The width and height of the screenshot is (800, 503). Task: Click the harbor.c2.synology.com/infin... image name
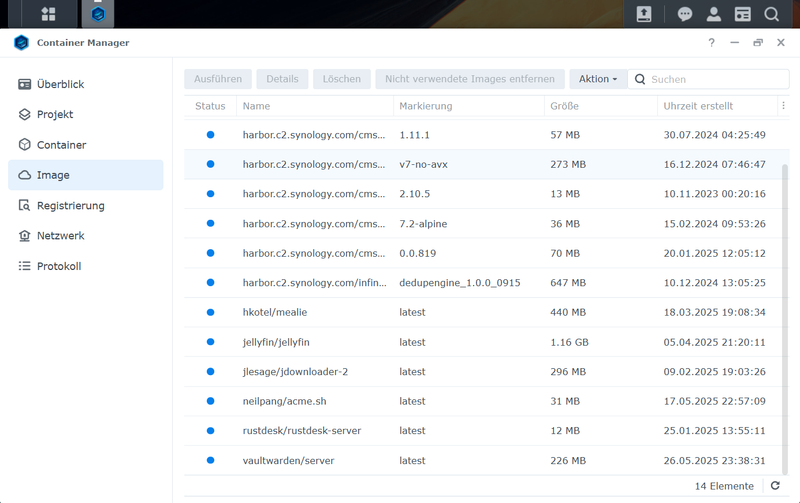click(x=315, y=283)
